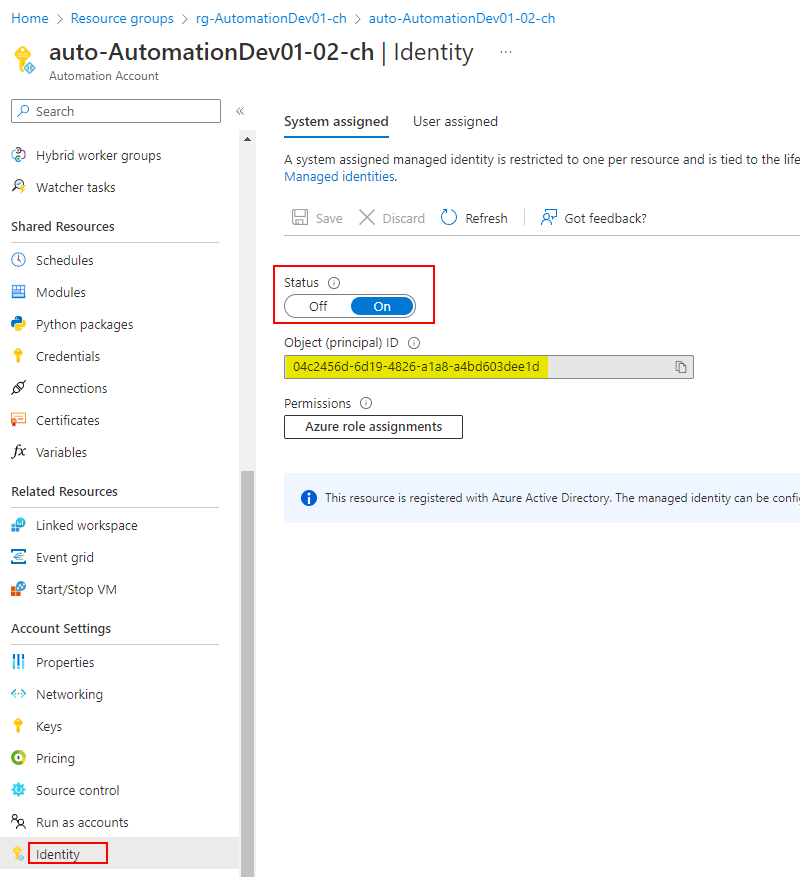Click the Status info circle icon
The width and height of the screenshot is (800, 877).
click(x=334, y=283)
